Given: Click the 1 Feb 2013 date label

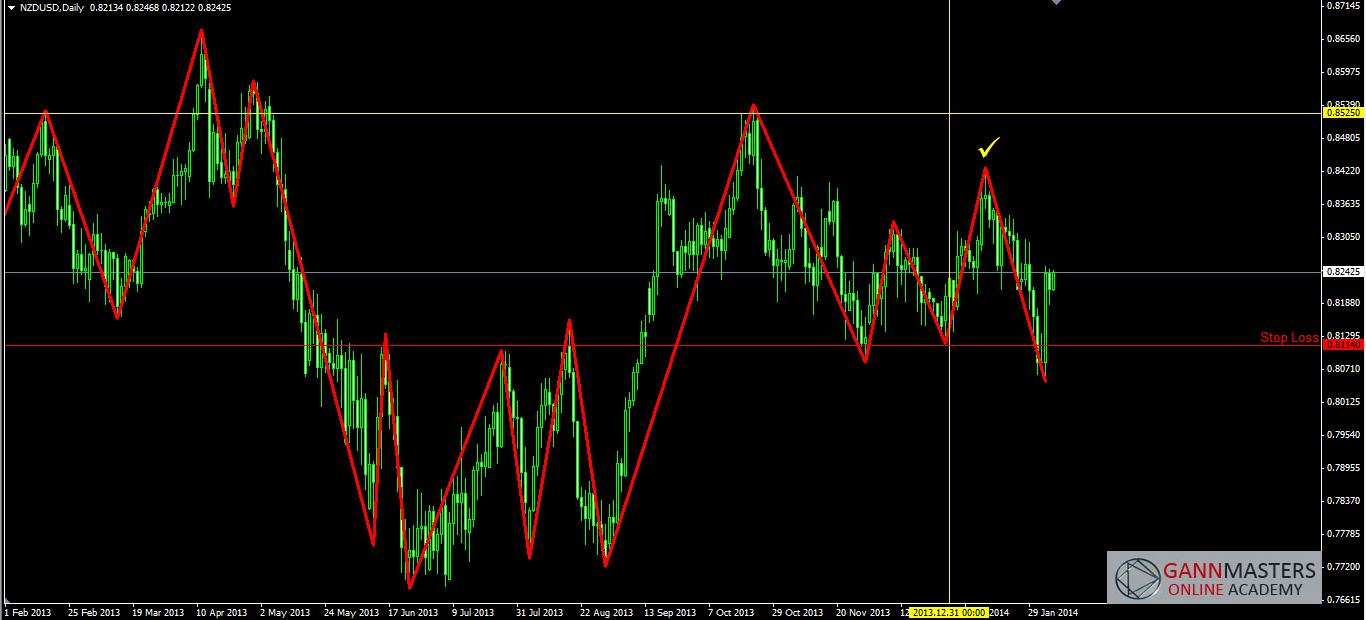Looking at the screenshot, I should click(28, 612).
